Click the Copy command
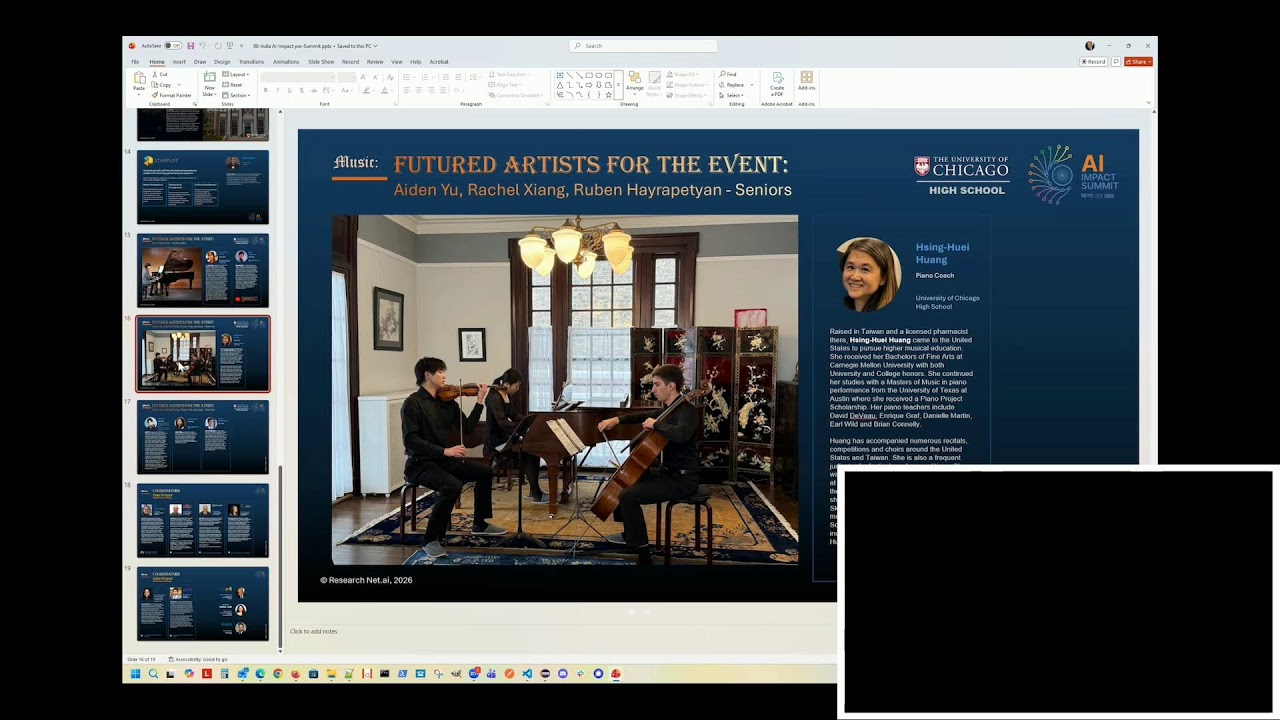 click(x=163, y=85)
